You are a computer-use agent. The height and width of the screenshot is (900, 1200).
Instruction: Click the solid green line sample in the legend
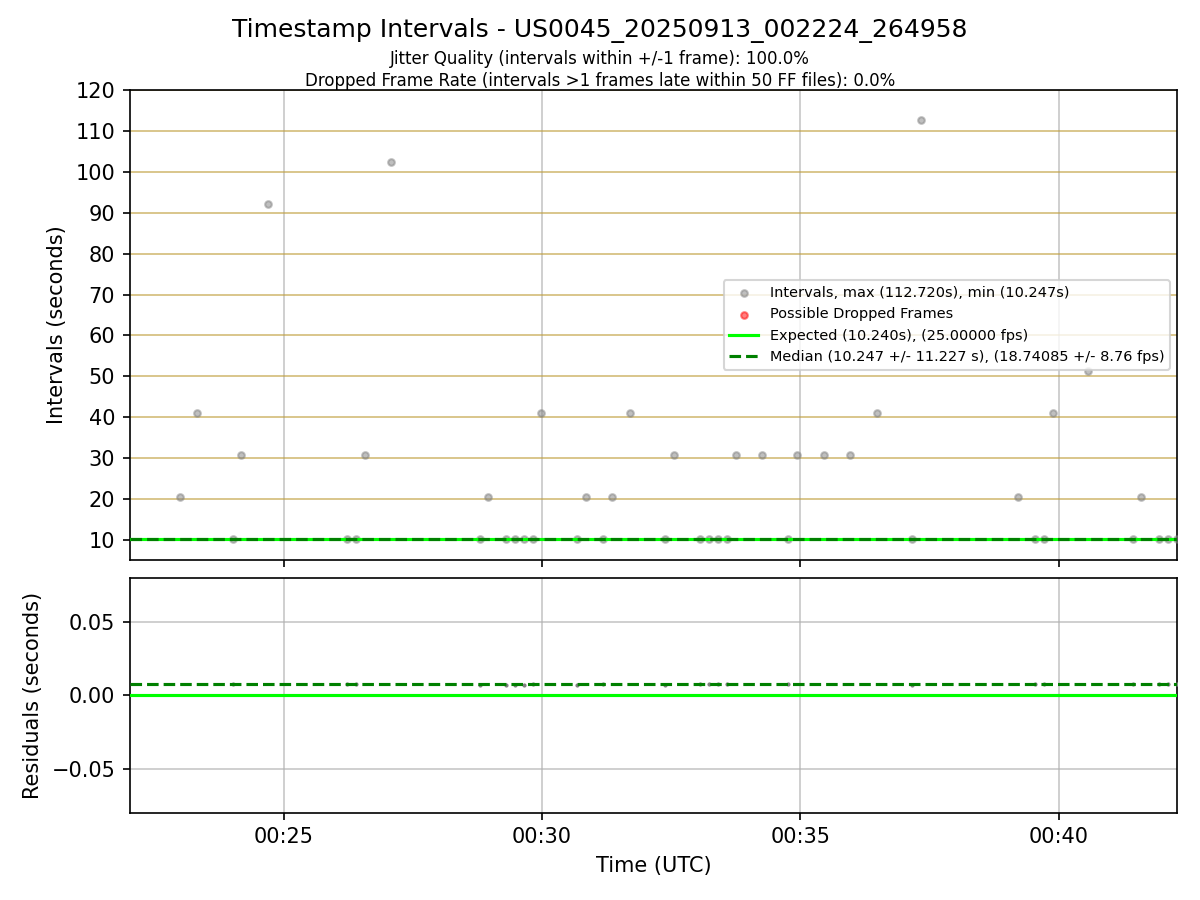pyautogui.click(x=744, y=335)
